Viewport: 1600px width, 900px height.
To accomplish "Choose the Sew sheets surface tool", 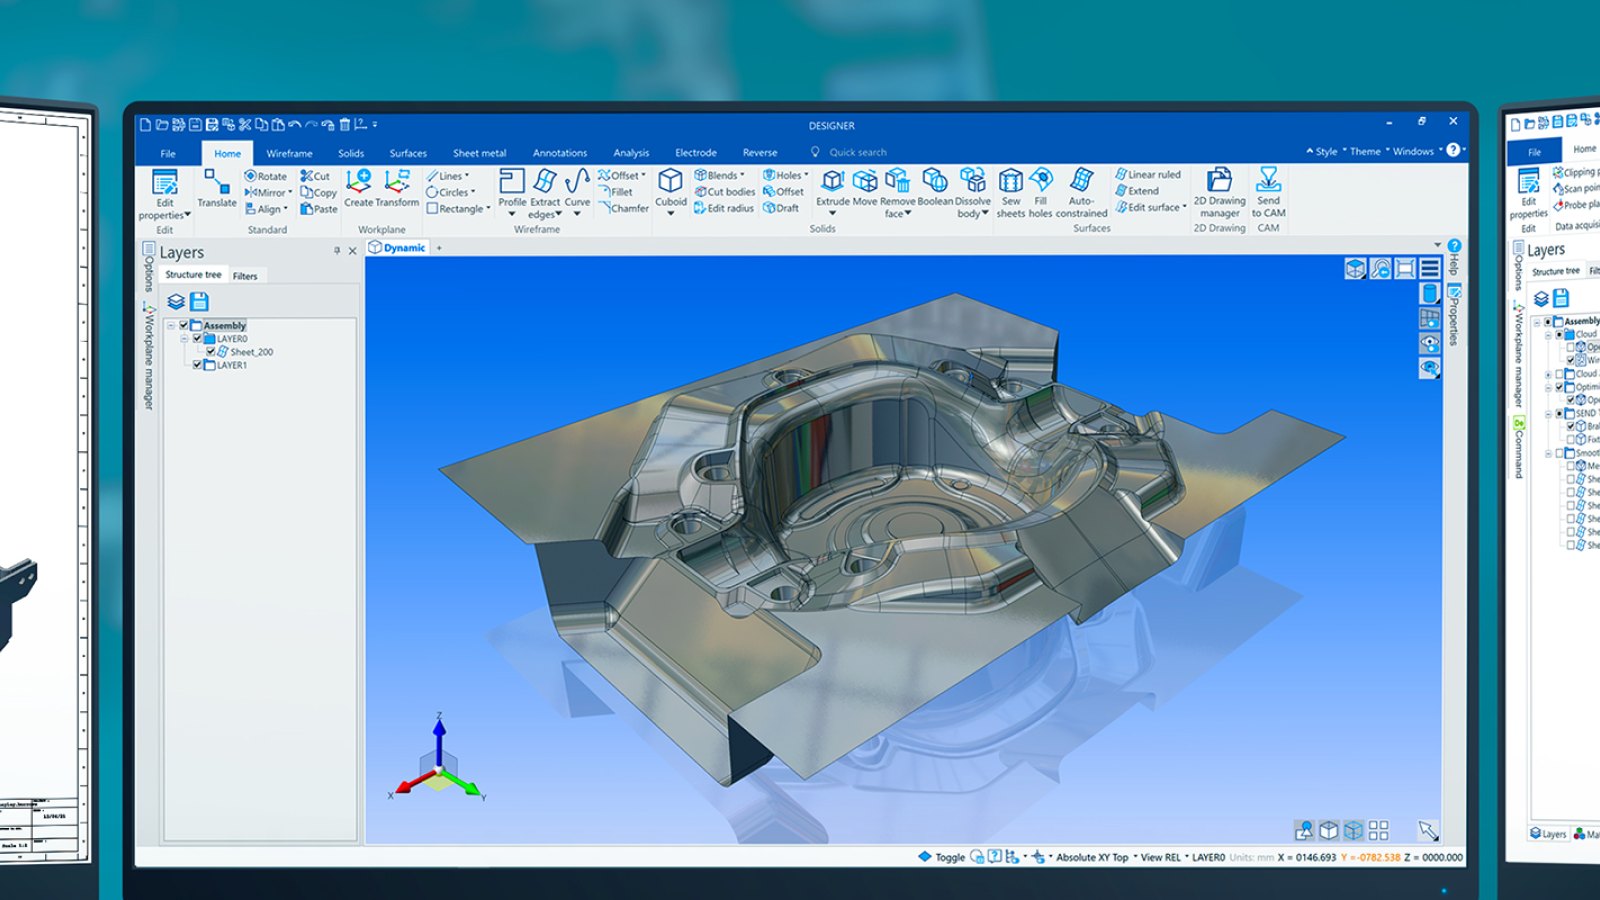I will tap(1010, 181).
